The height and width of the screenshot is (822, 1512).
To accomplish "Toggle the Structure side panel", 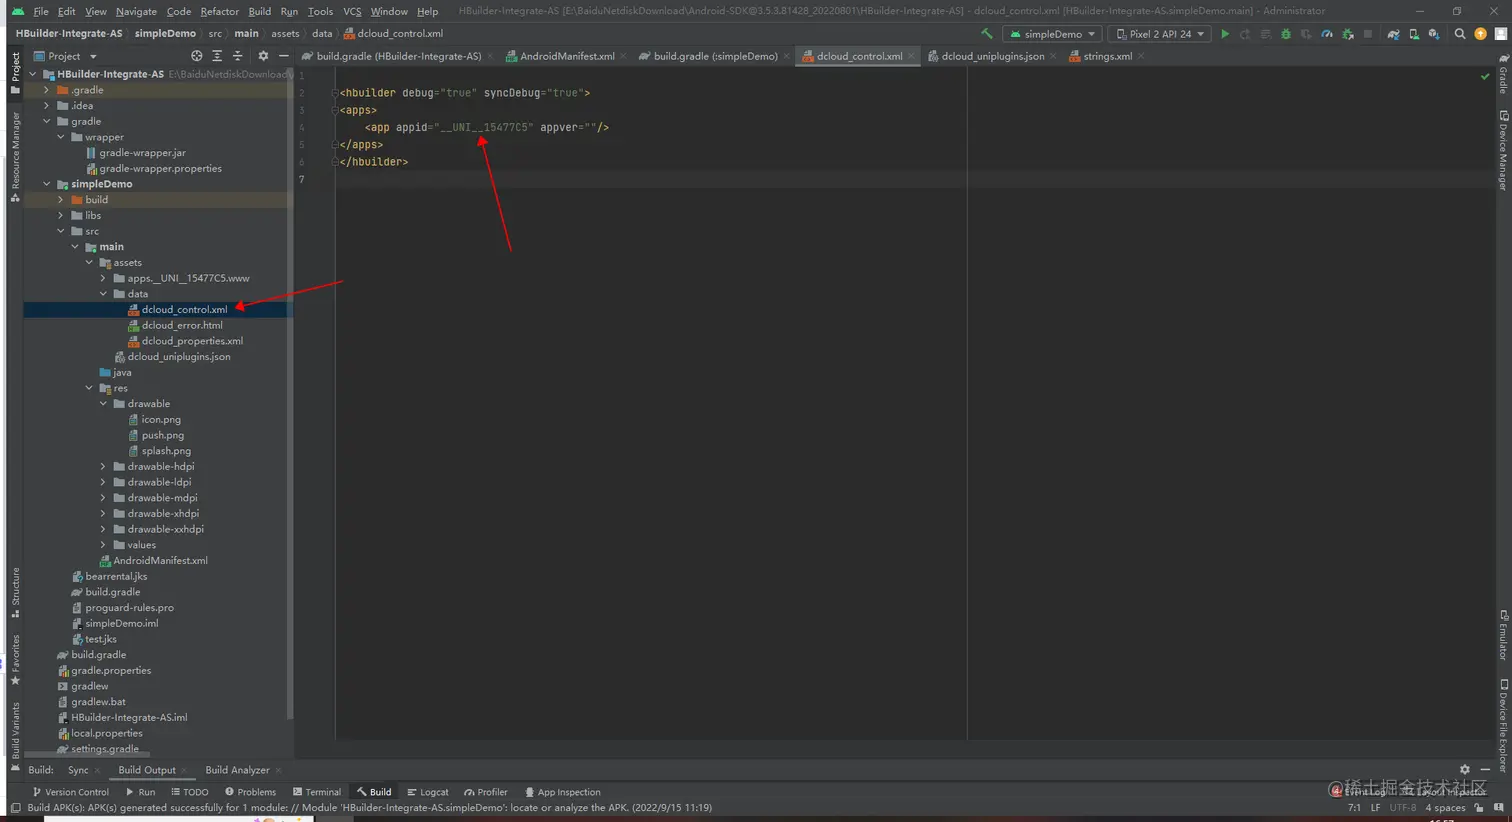I will [15, 593].
